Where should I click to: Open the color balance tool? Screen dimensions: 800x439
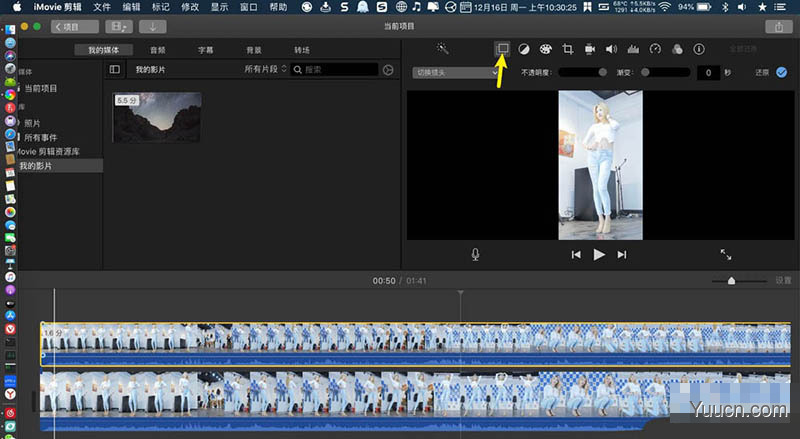tap(524, 49)
